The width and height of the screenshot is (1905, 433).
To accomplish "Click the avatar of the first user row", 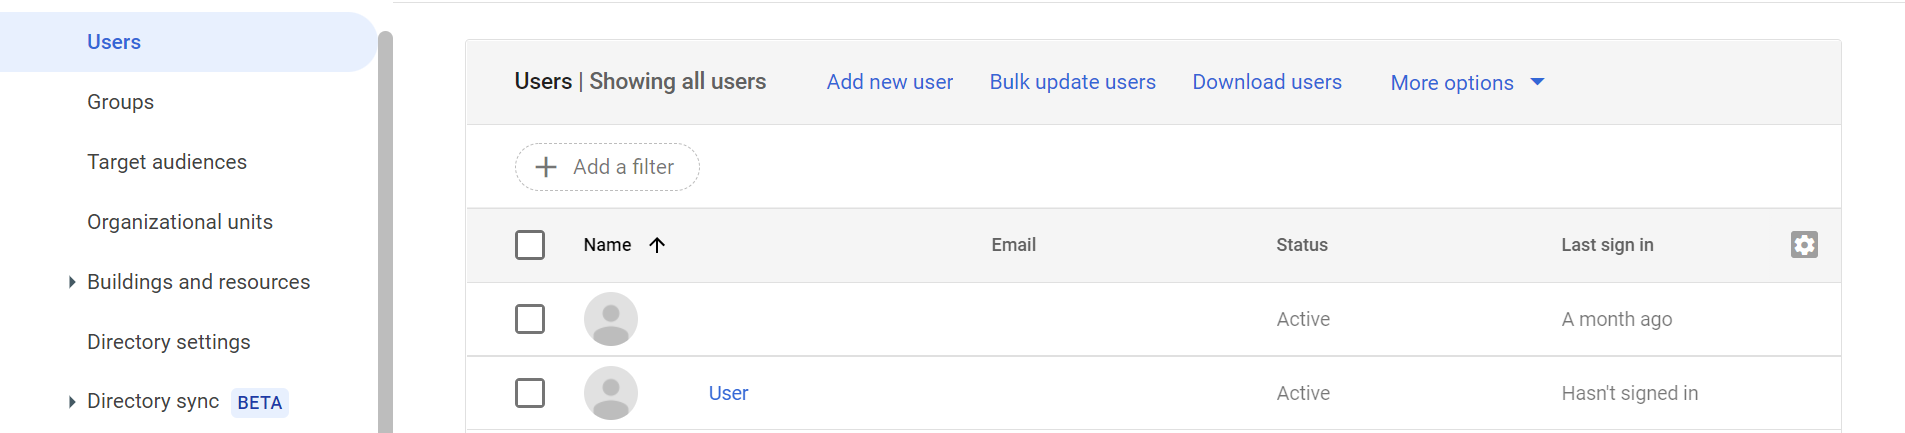I will [611, 319].
